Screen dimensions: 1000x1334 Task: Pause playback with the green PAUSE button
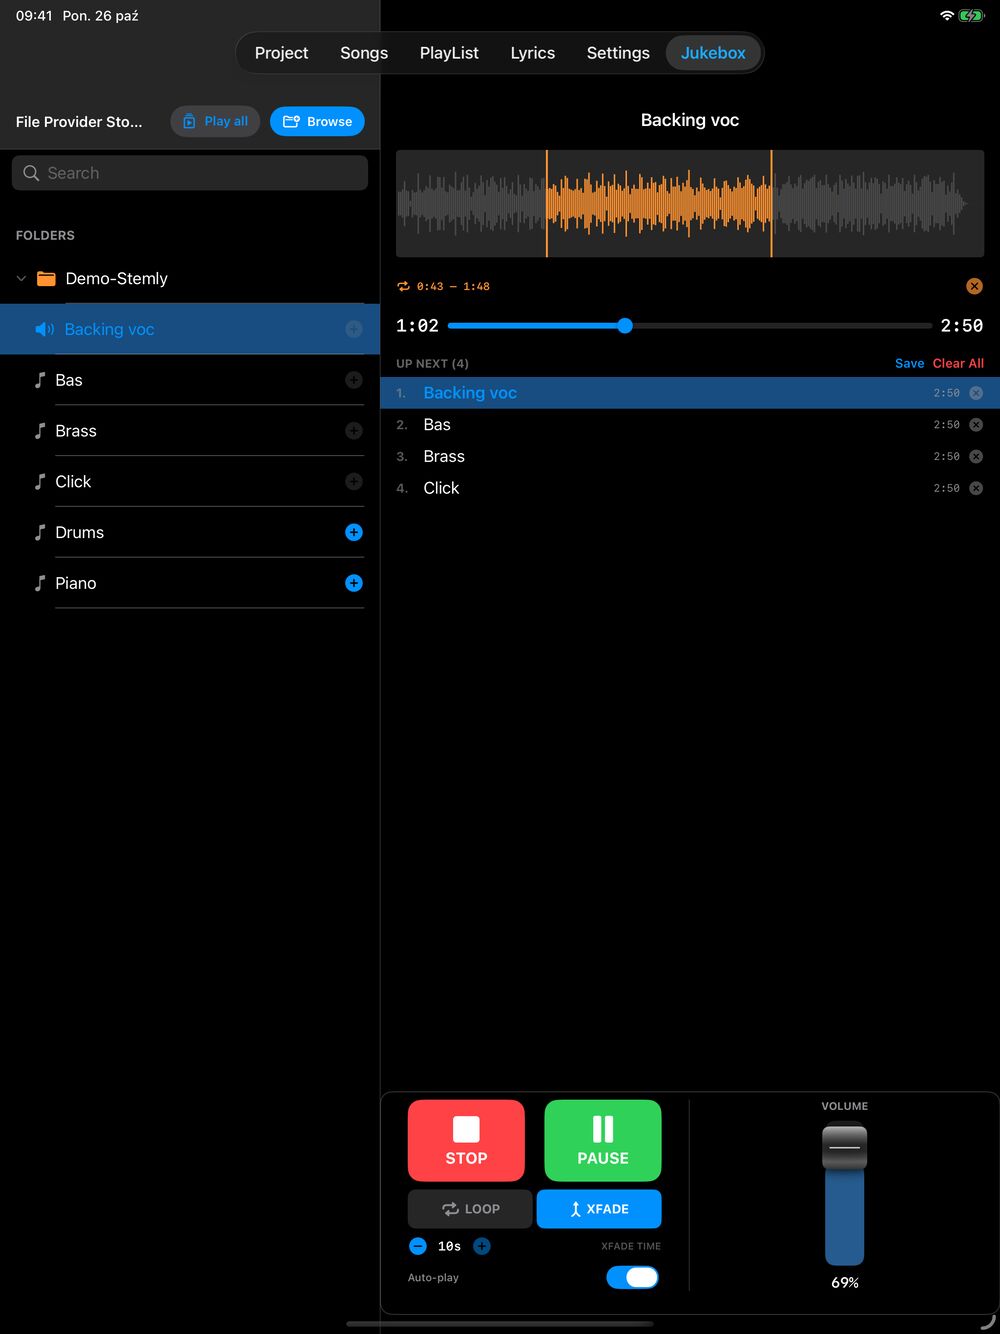coord(603,1141)
